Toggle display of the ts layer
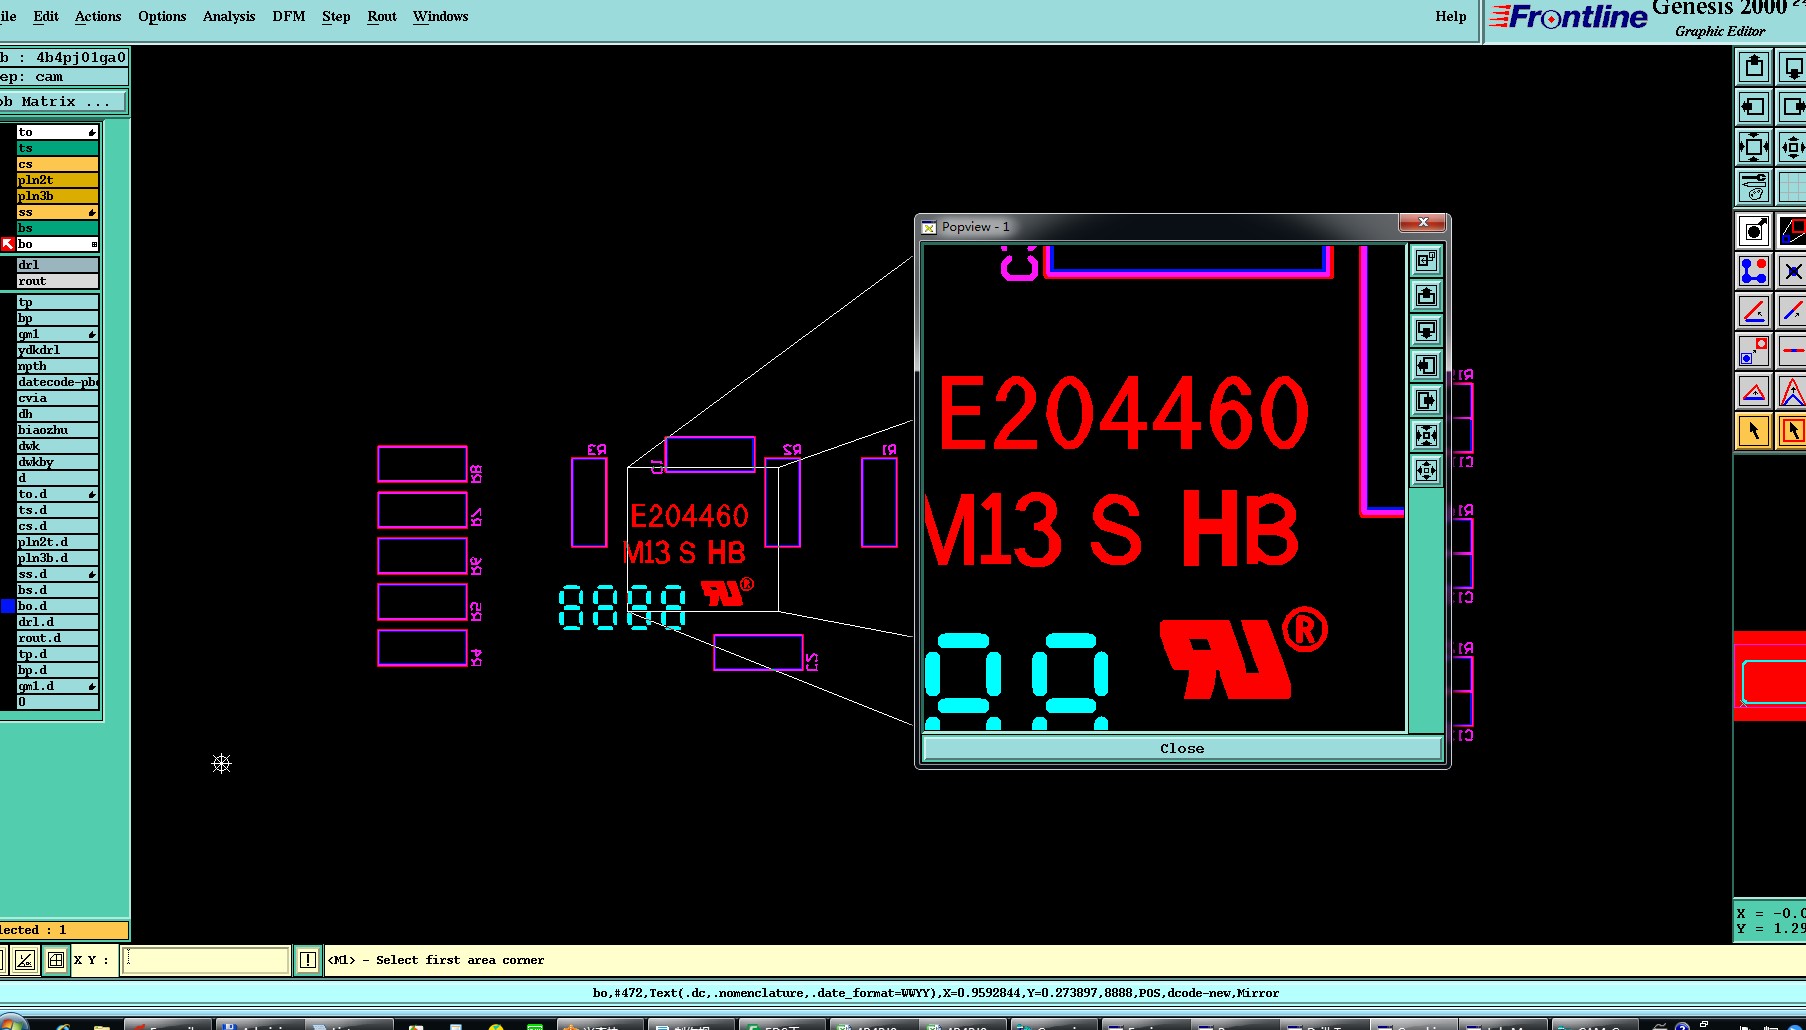The image size is (1806, 1030). [x=58, y=148]
